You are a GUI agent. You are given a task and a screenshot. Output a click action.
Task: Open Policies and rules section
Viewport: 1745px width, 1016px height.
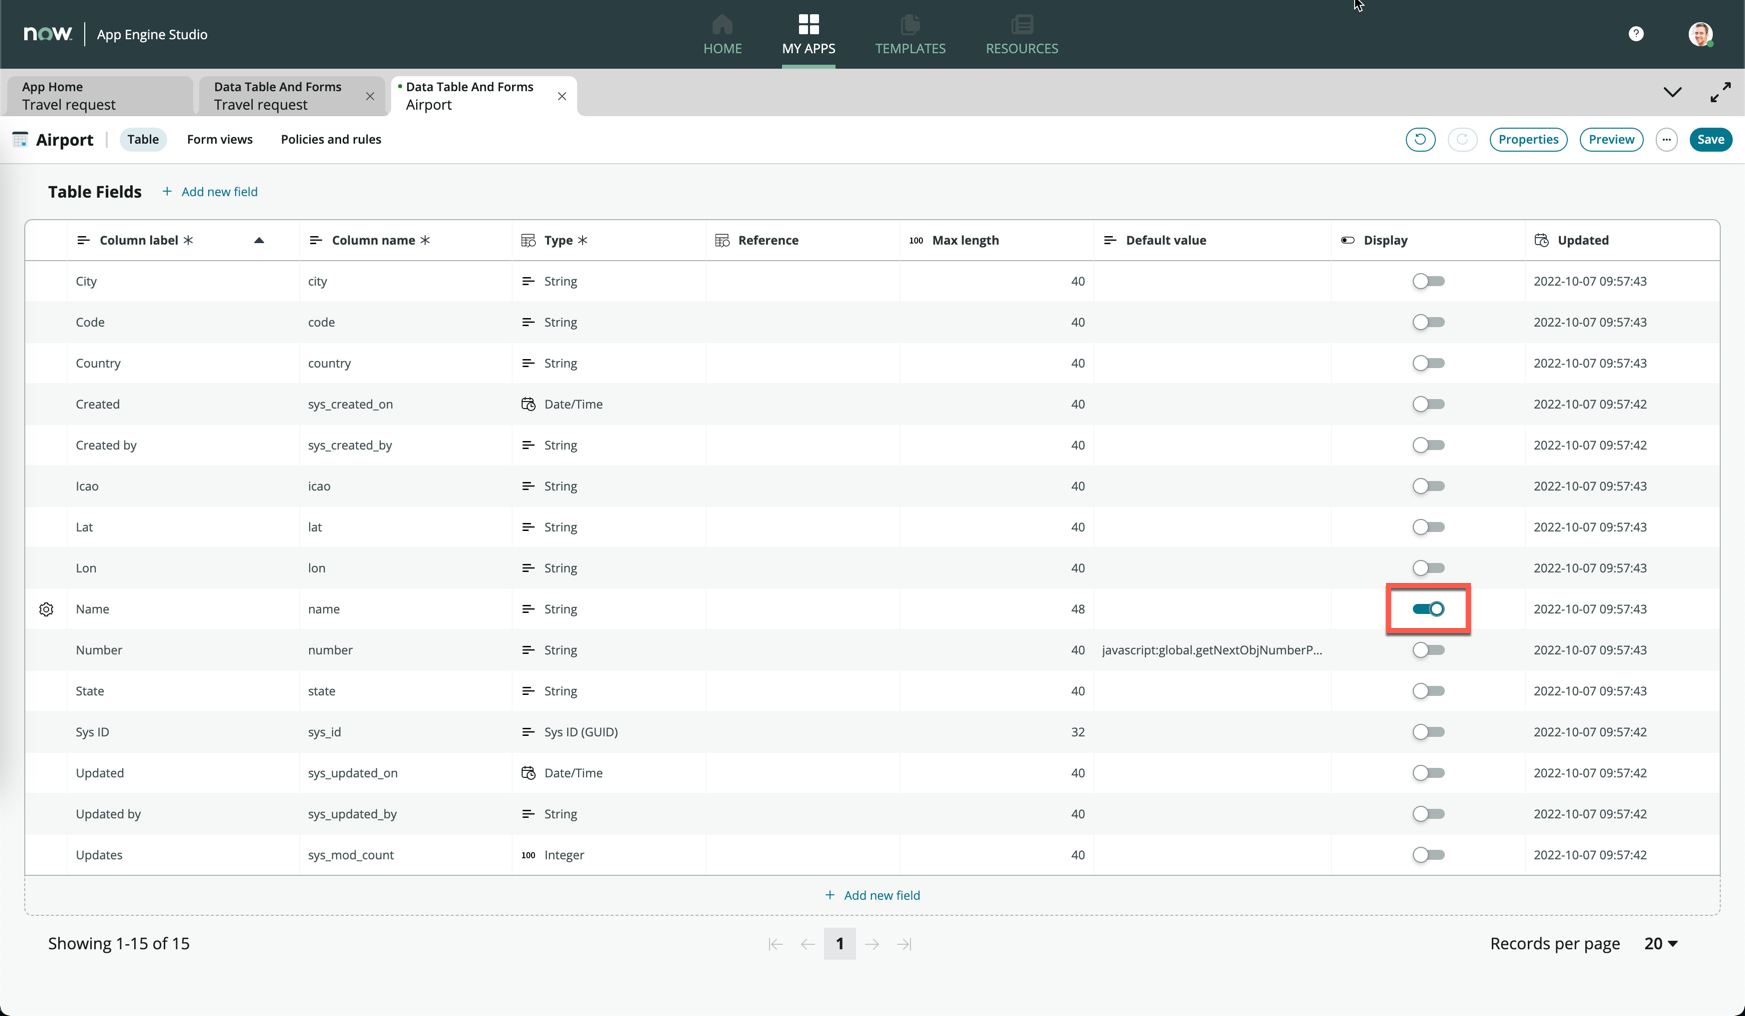331,139
